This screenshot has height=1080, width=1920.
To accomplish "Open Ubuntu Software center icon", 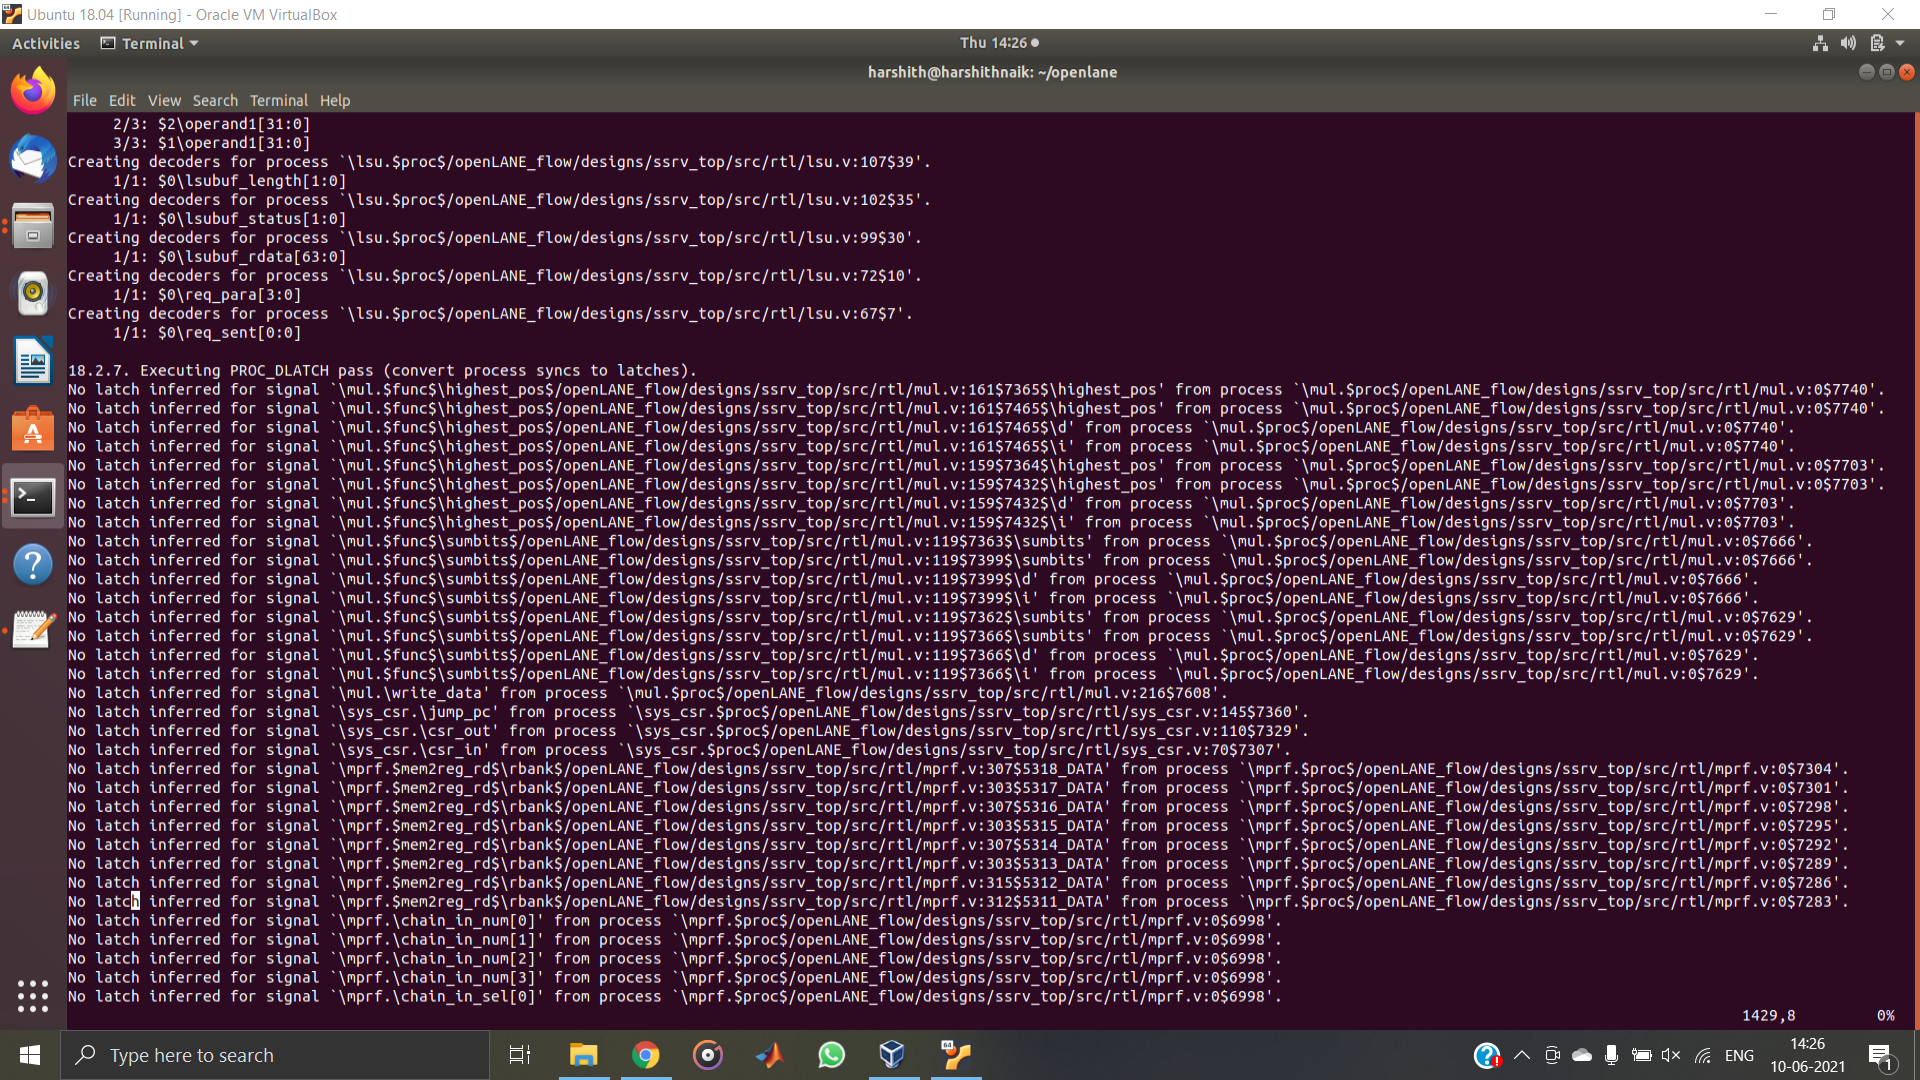I will click(33, 429).
